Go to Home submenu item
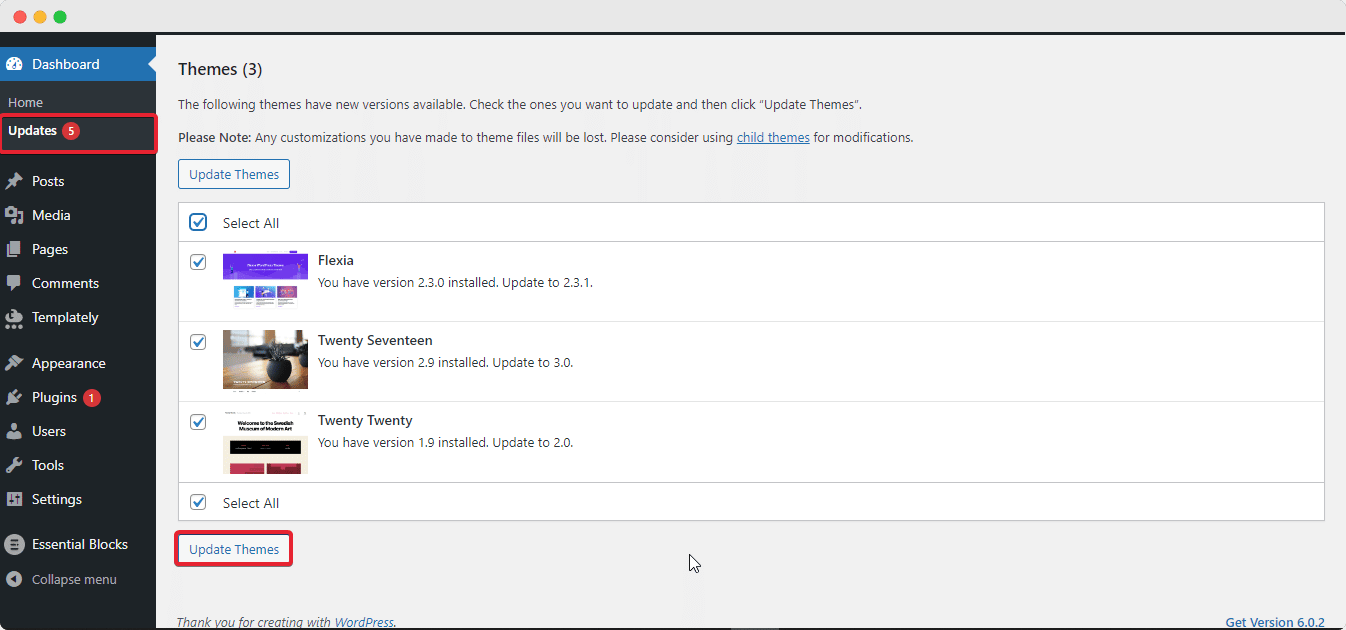1346x630 pixels. pyautogui.click(x=26, y=102)
